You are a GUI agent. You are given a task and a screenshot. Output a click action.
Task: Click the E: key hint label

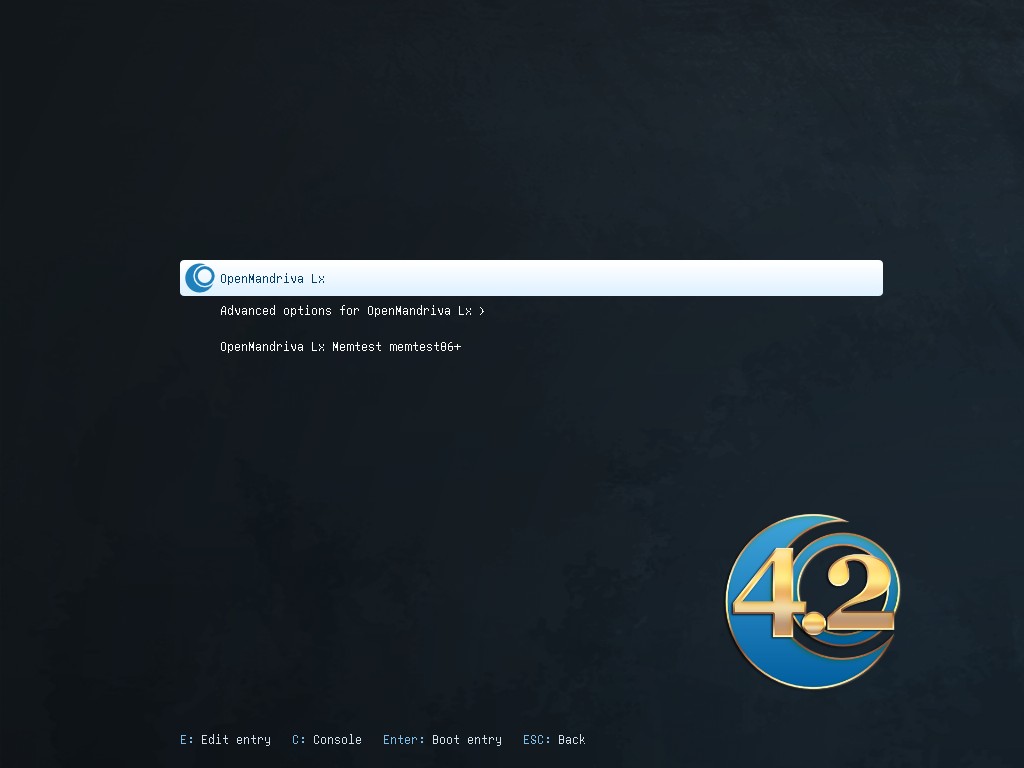tap(187, 740)
